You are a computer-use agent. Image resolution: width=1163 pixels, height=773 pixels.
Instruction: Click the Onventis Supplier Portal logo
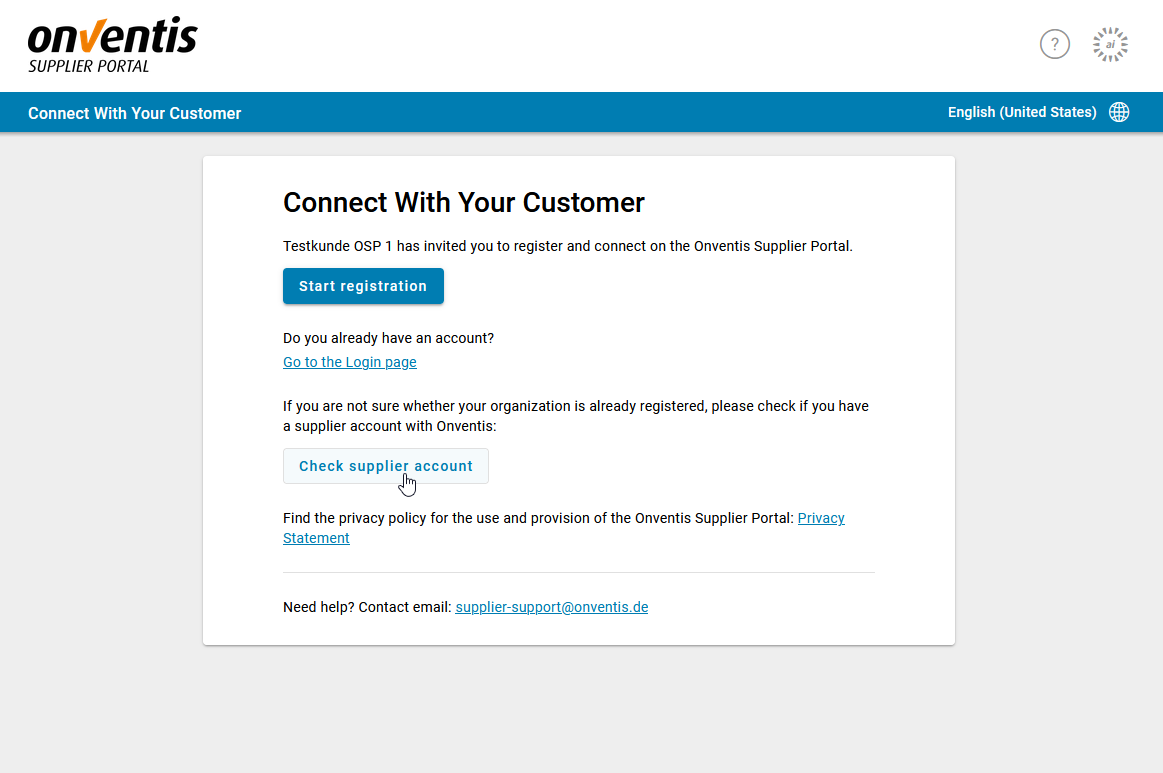[112, 44]
